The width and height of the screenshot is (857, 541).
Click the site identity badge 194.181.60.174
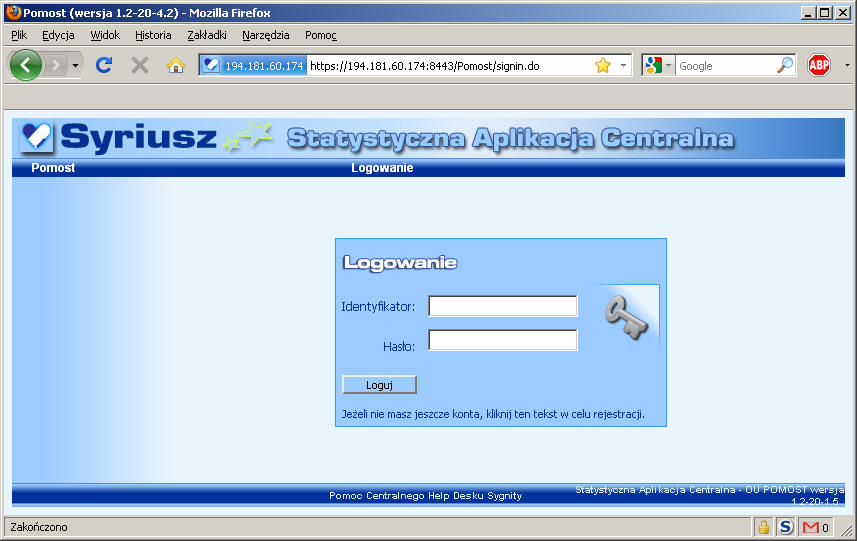point(253,66)
